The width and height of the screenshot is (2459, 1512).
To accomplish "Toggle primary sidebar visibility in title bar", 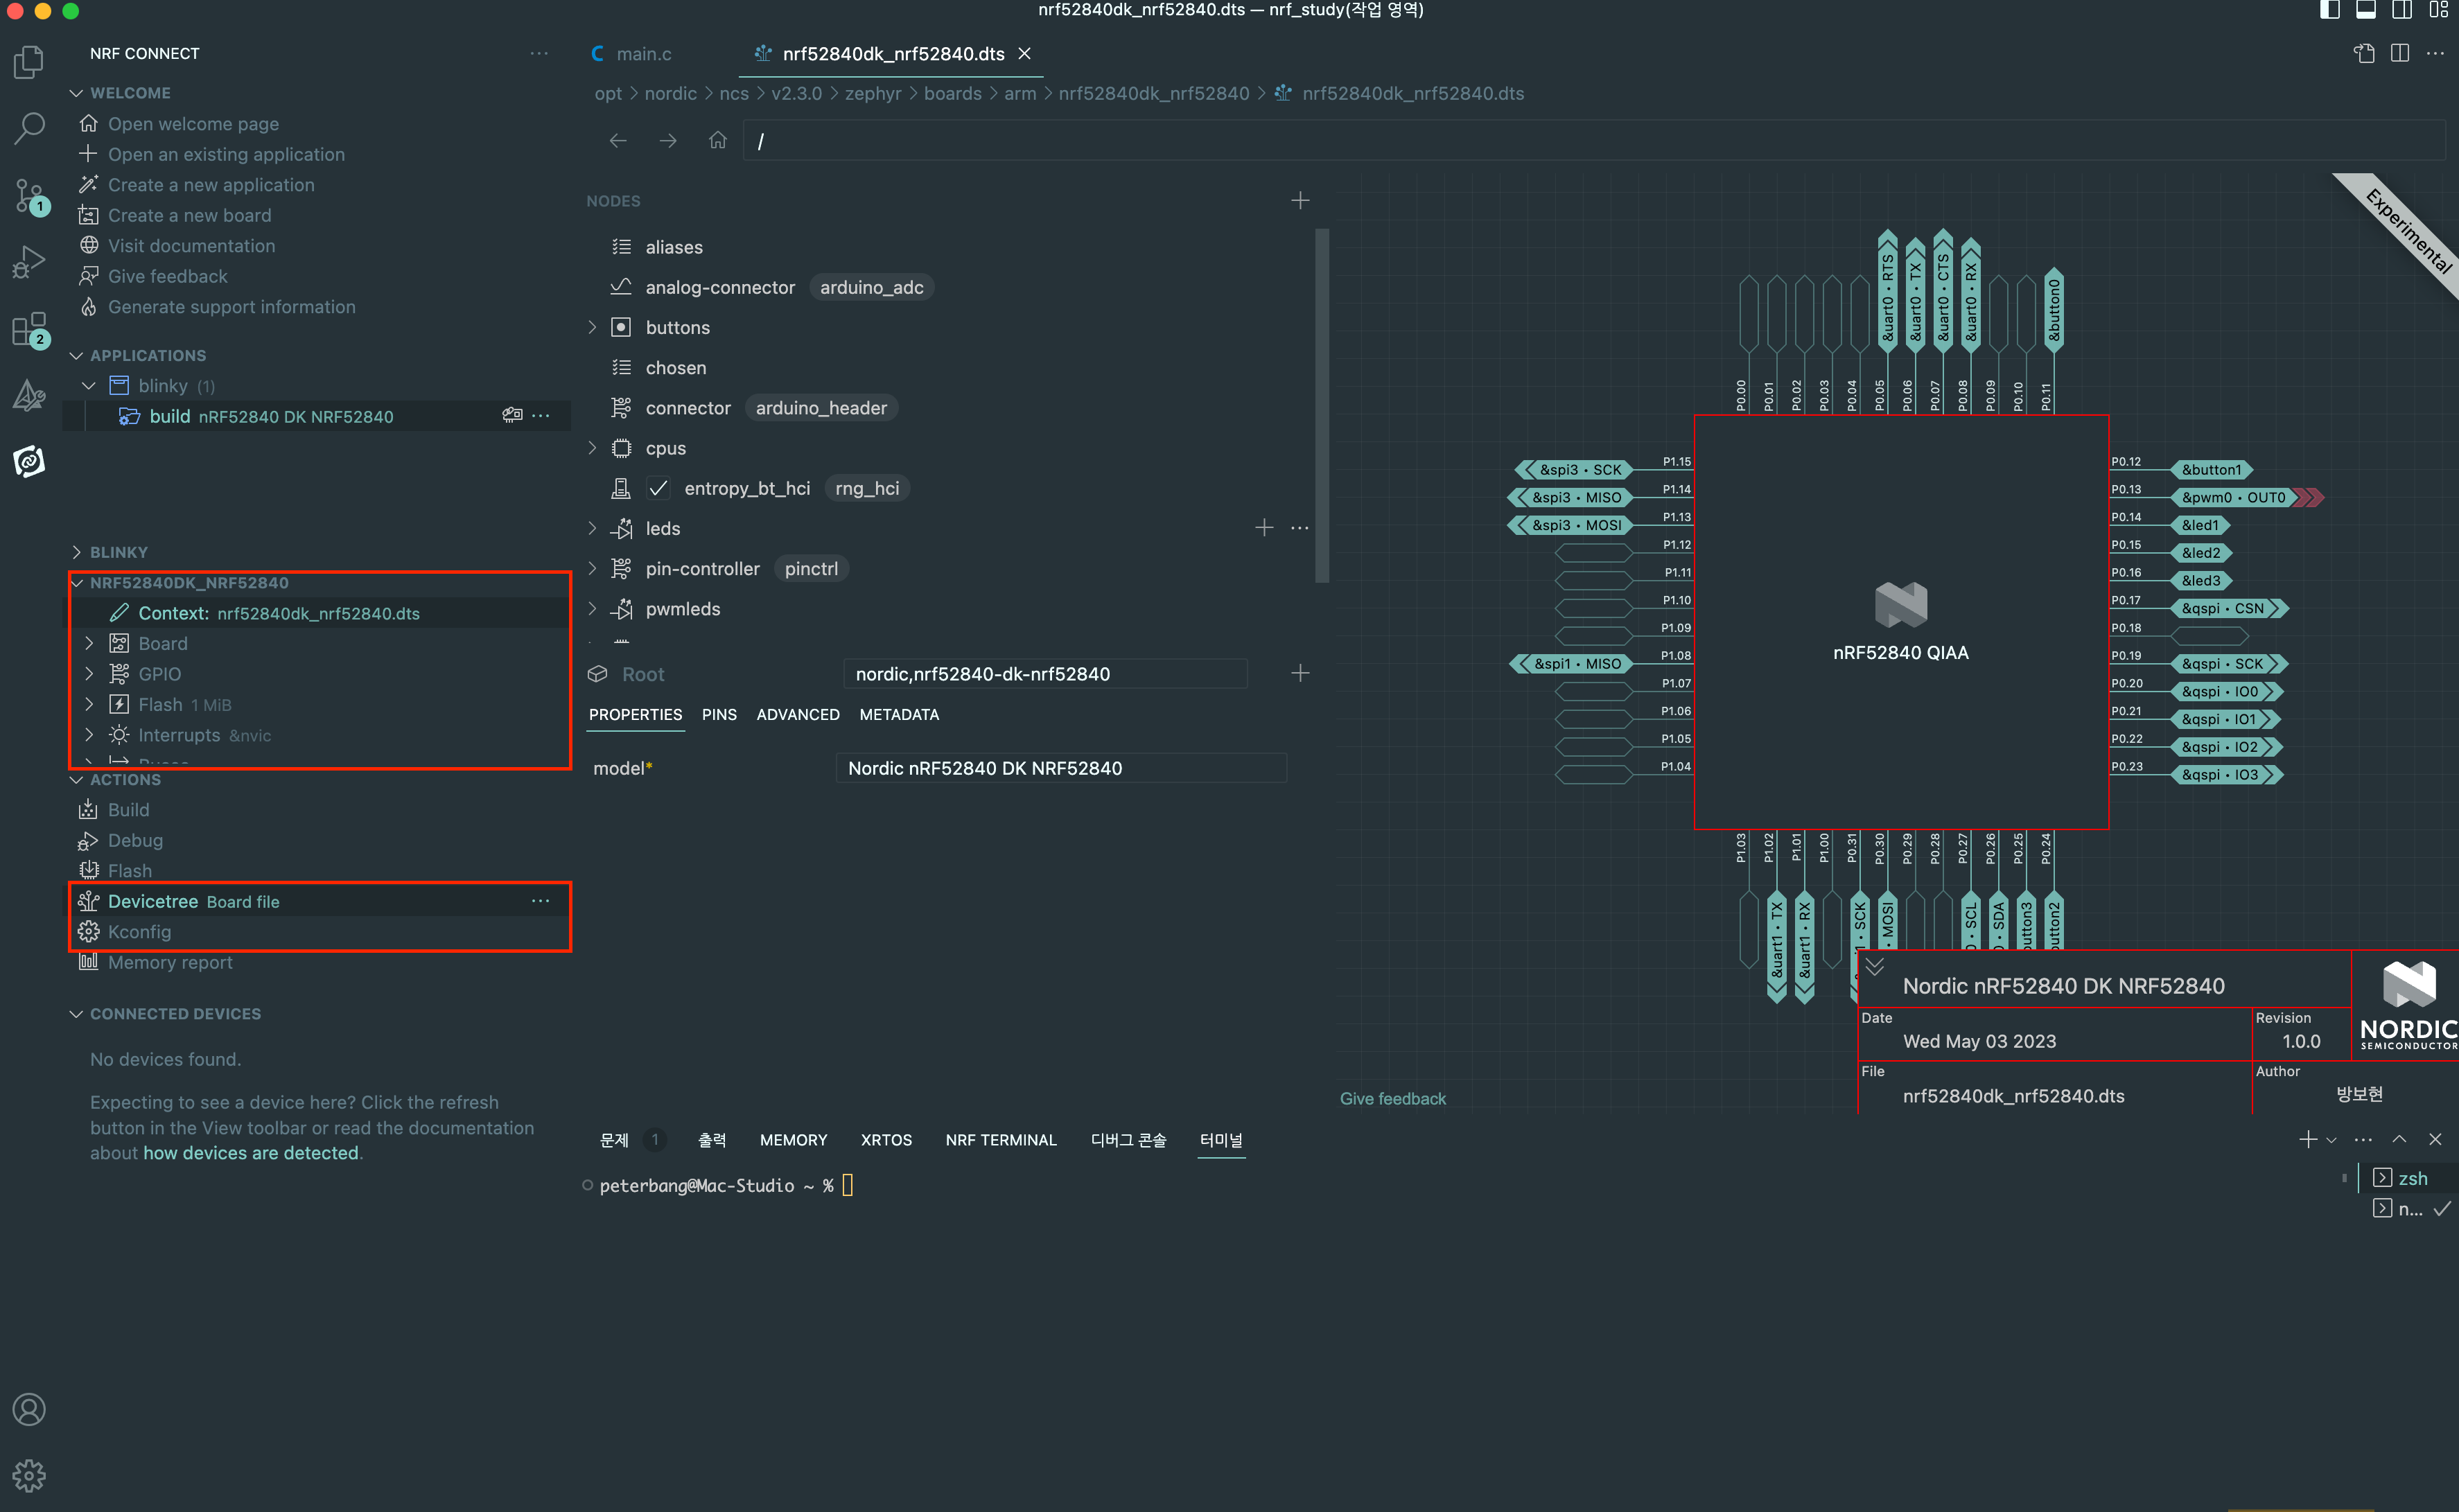I will pyautogui.click(x=2330, y=10).
